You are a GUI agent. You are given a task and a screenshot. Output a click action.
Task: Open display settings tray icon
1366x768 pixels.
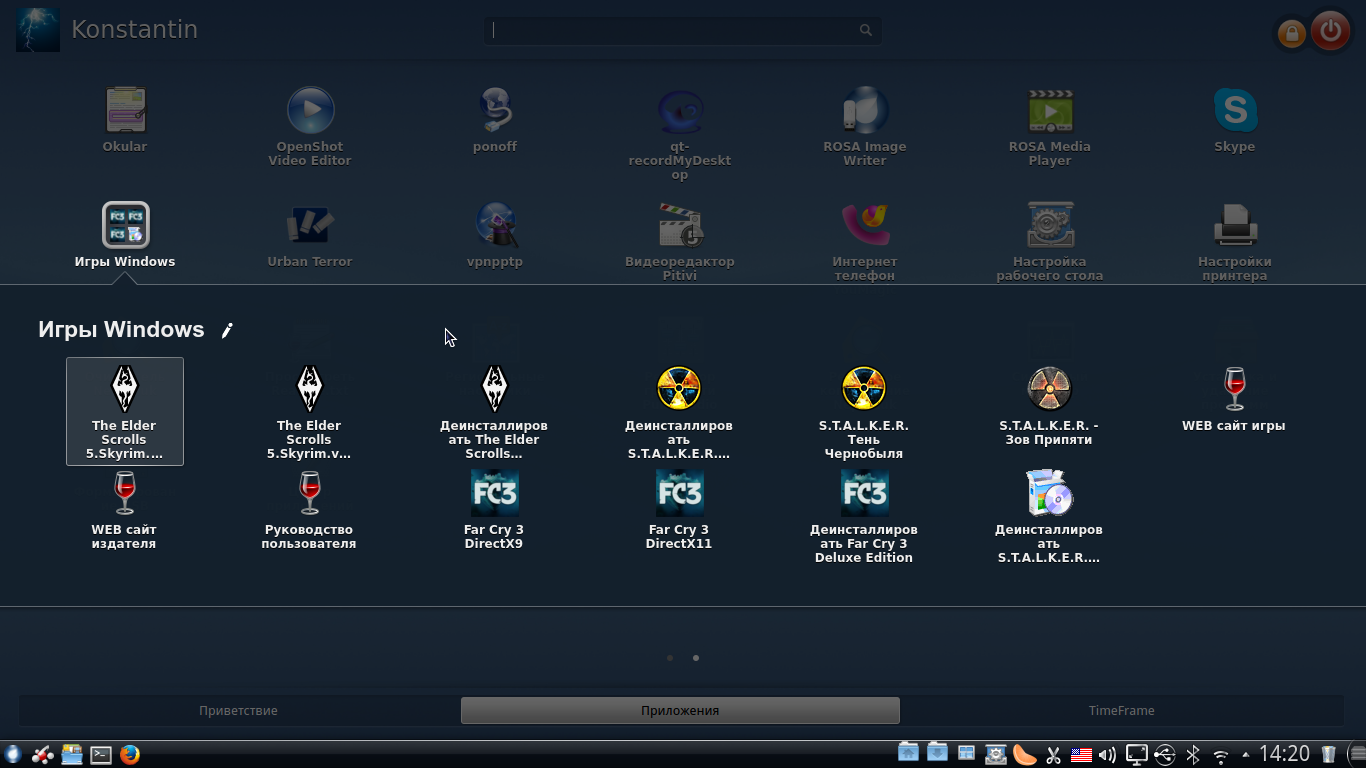pyautogui.click(x=1136, y=755)
